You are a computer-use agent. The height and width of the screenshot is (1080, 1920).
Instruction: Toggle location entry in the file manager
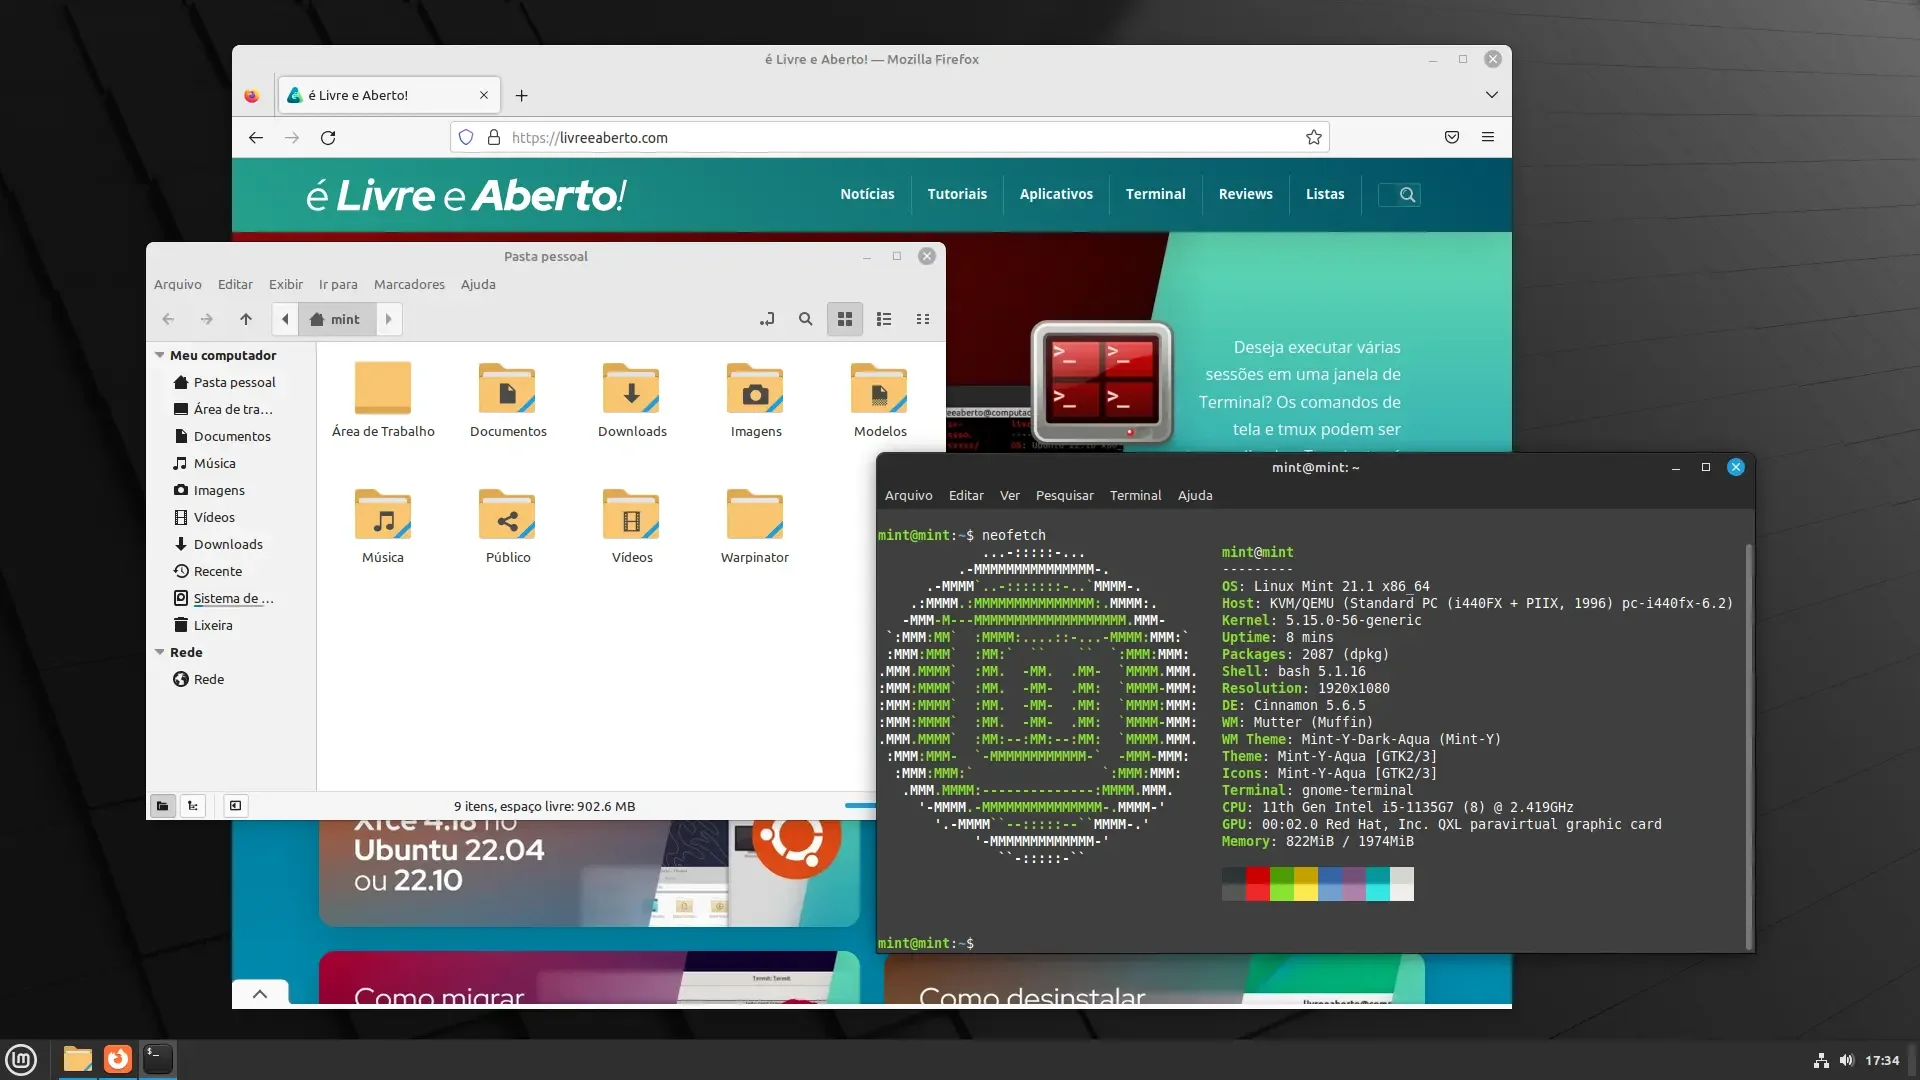pyautogui.click(x=767, y=320)
